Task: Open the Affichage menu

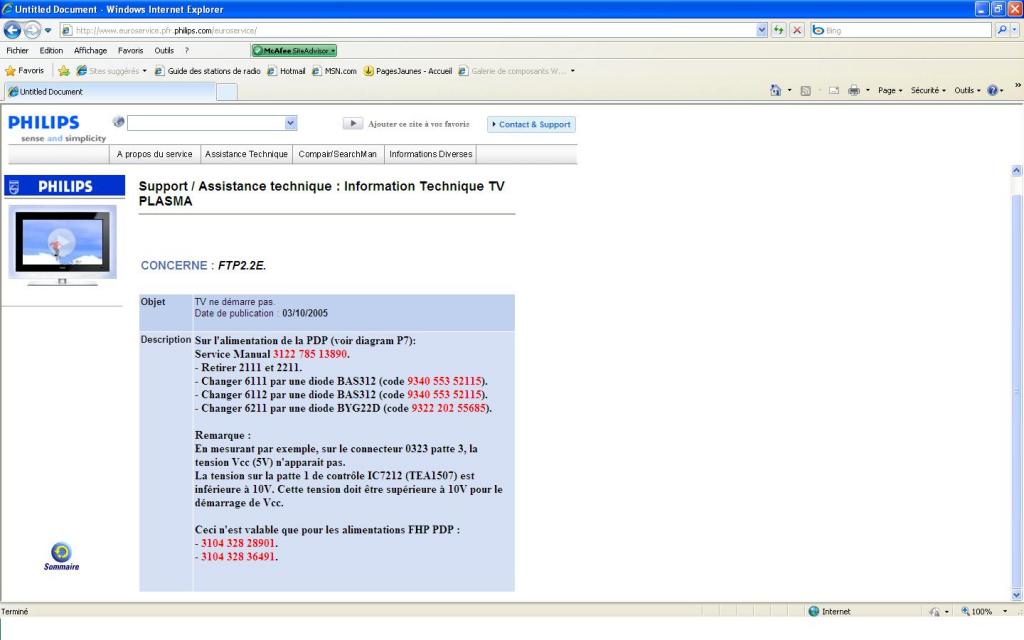Action: [x=90, y=50]
